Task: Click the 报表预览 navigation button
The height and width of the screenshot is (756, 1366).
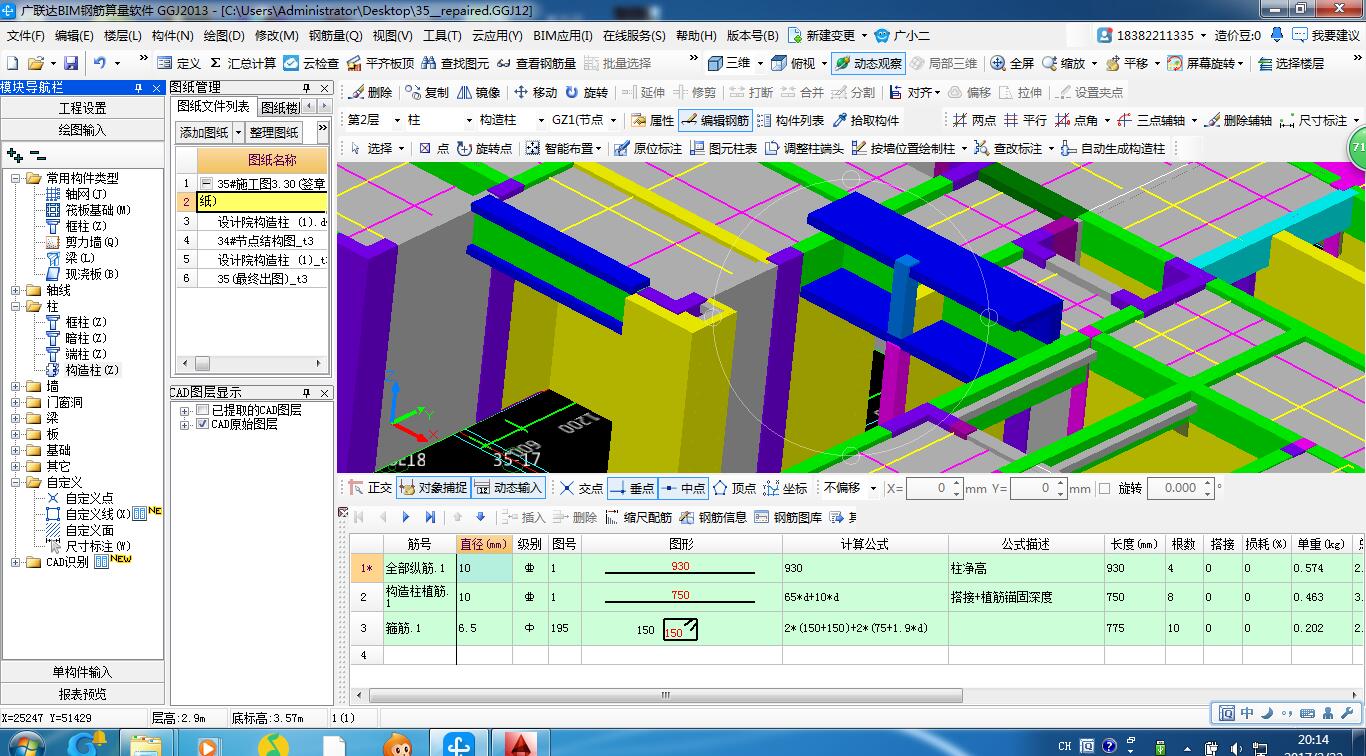Action: (82, 694)
